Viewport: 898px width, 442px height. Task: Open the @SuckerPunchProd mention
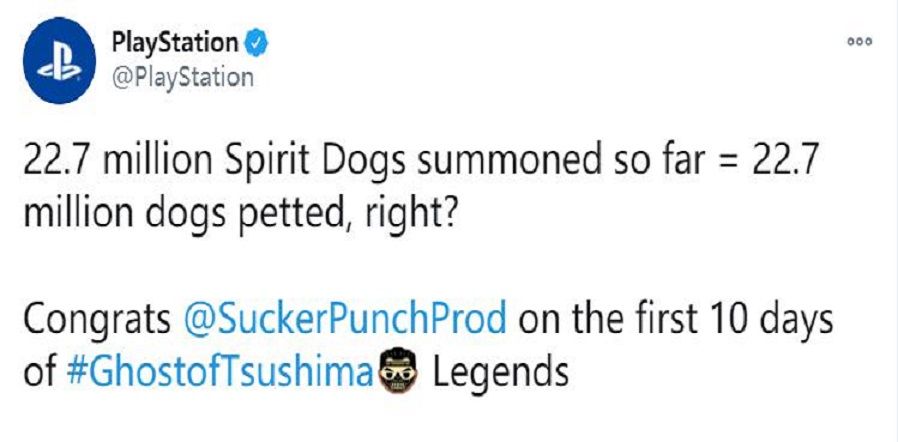click(x=345, y=321)
